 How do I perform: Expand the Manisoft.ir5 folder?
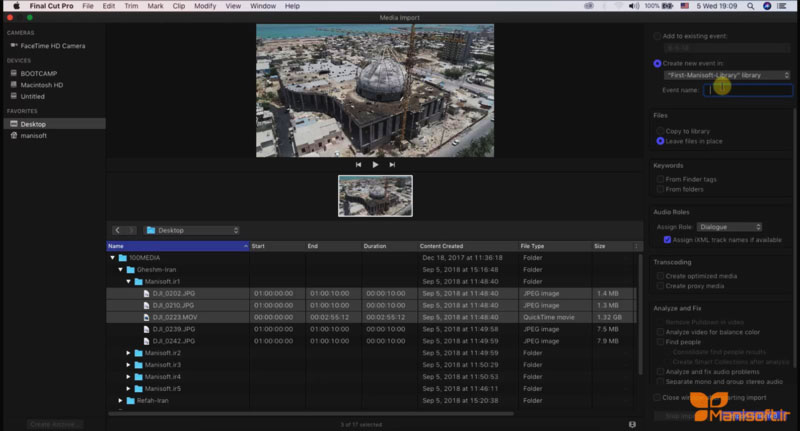(129, 389)
